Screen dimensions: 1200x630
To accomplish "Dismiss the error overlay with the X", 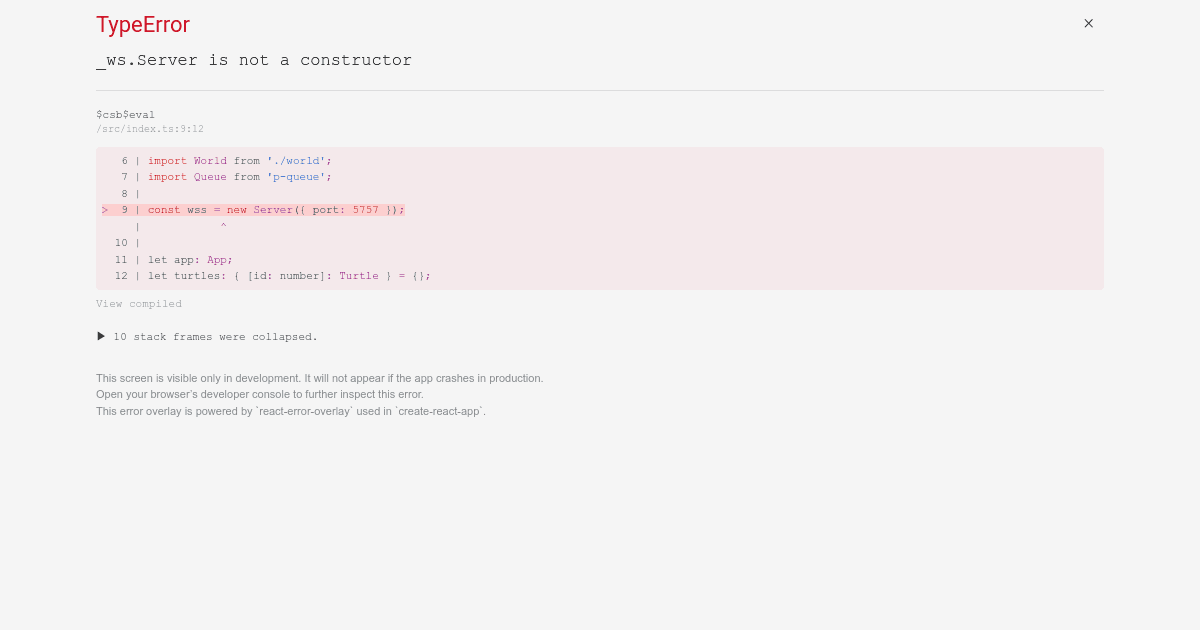I will pos(1088,23).
